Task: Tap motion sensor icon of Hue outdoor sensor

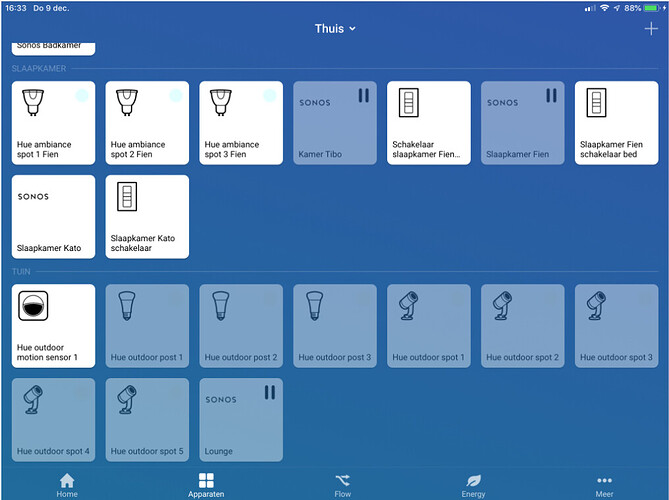Action: [x=33, y=305]
